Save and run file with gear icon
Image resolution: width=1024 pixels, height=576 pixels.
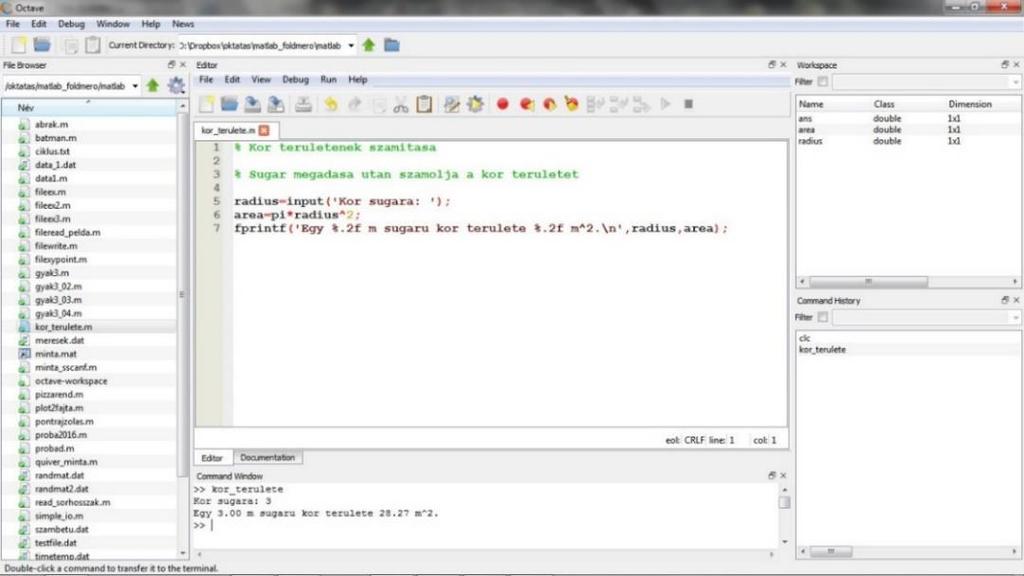click(x=475, y=104)
